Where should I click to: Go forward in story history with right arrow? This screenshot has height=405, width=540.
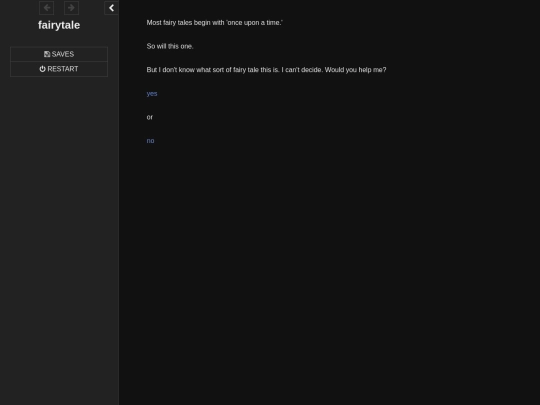[x=72, y=8]
